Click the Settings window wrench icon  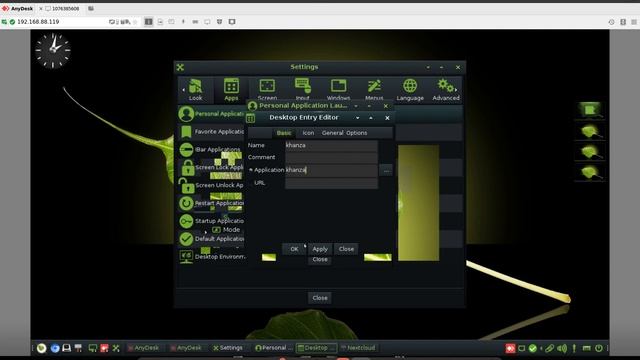point(180,67)
